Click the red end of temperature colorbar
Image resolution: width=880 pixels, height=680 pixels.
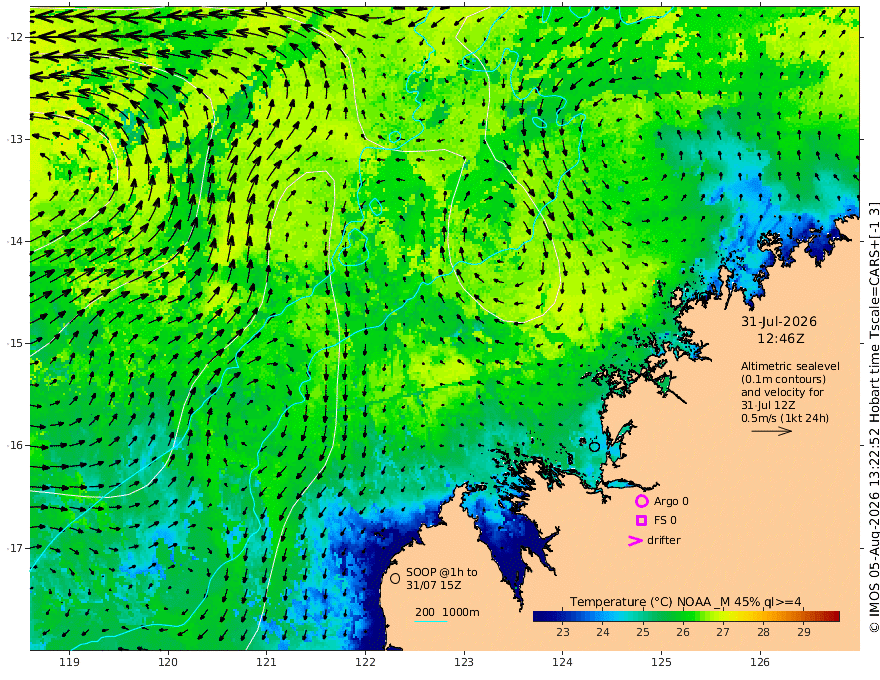[x=835, y=616]
